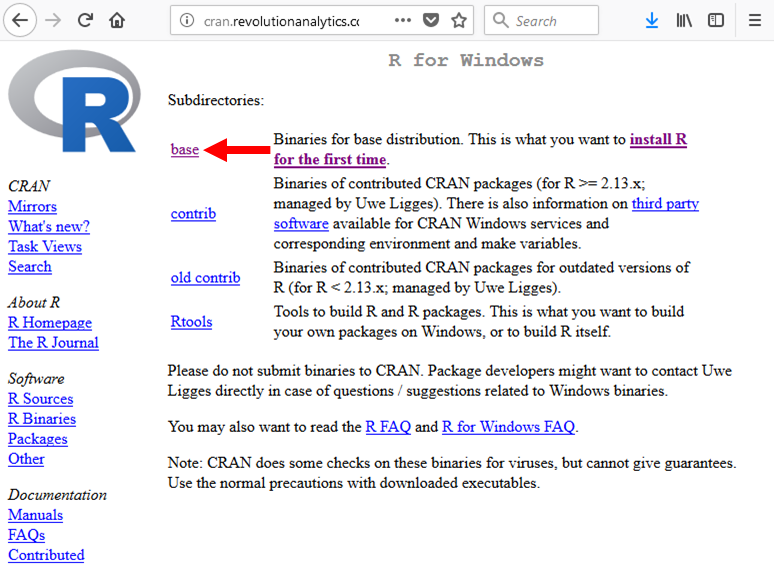Open the base subdirectory link
The image size is (774, 574).
(x=185, y=149)
